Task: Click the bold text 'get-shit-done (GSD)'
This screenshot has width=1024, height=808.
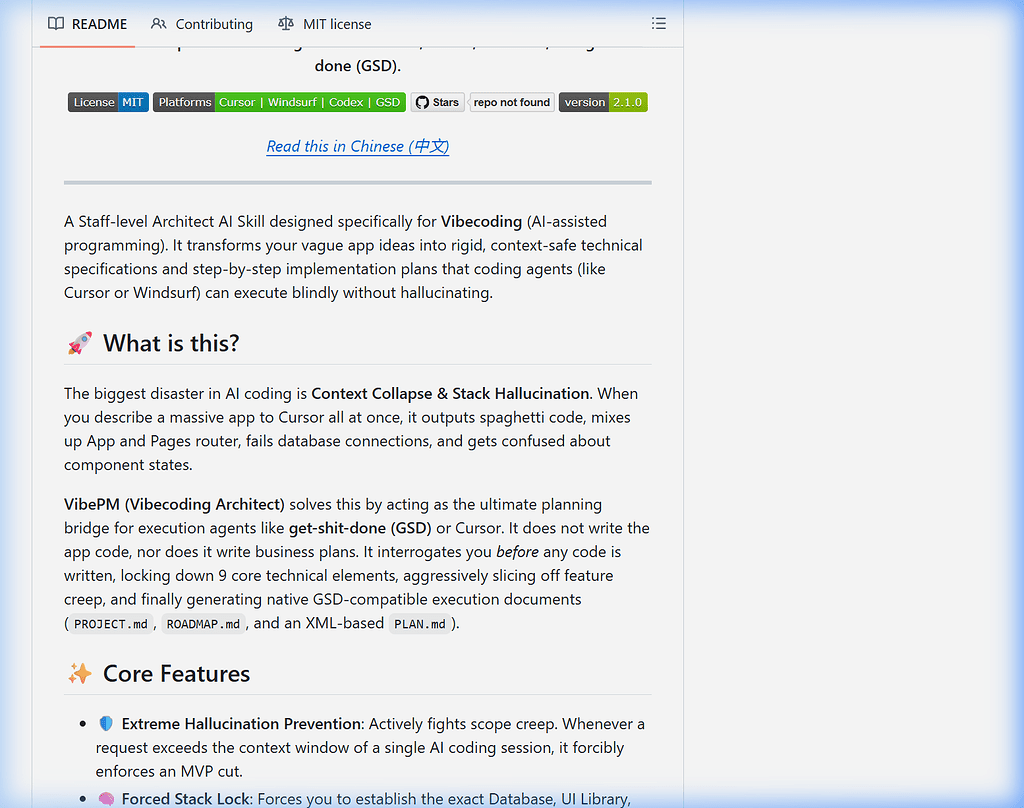Action: (x=360, y=528)
